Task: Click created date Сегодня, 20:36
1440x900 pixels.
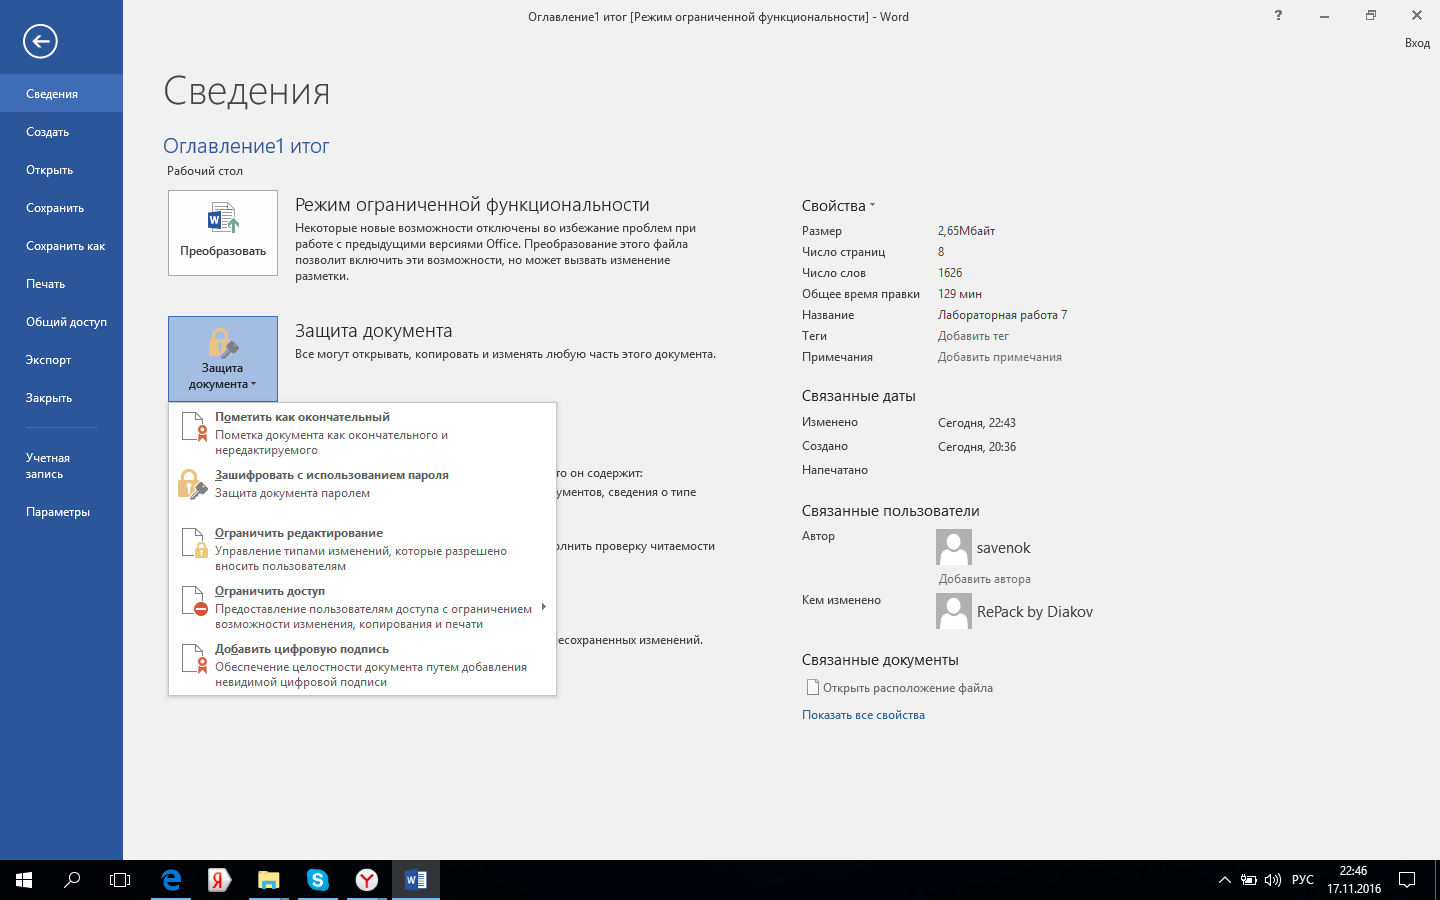Action: (977, 446)
